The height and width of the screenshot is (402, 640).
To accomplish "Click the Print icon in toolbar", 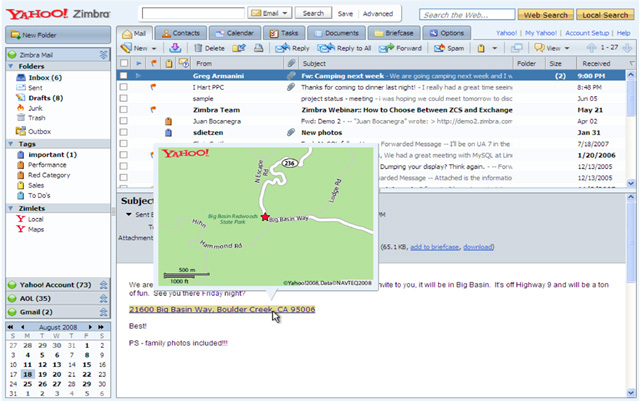I will [x=258, y=48].
